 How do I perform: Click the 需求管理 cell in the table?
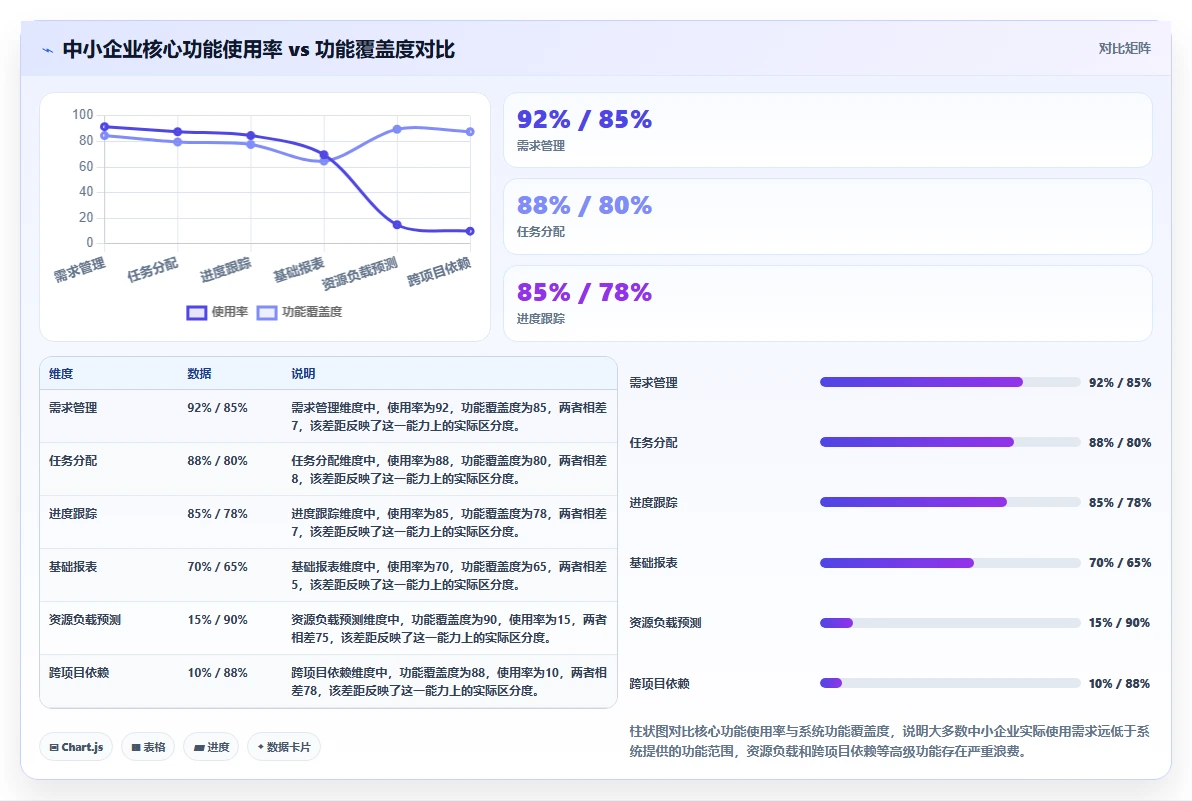pyautogui.click(x=73, y=408)
